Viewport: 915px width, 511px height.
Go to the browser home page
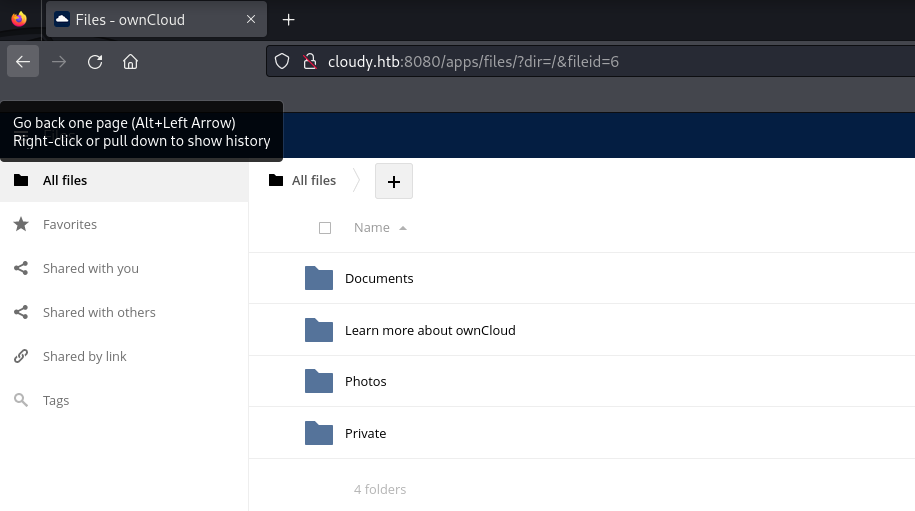[x=130, y=62]
